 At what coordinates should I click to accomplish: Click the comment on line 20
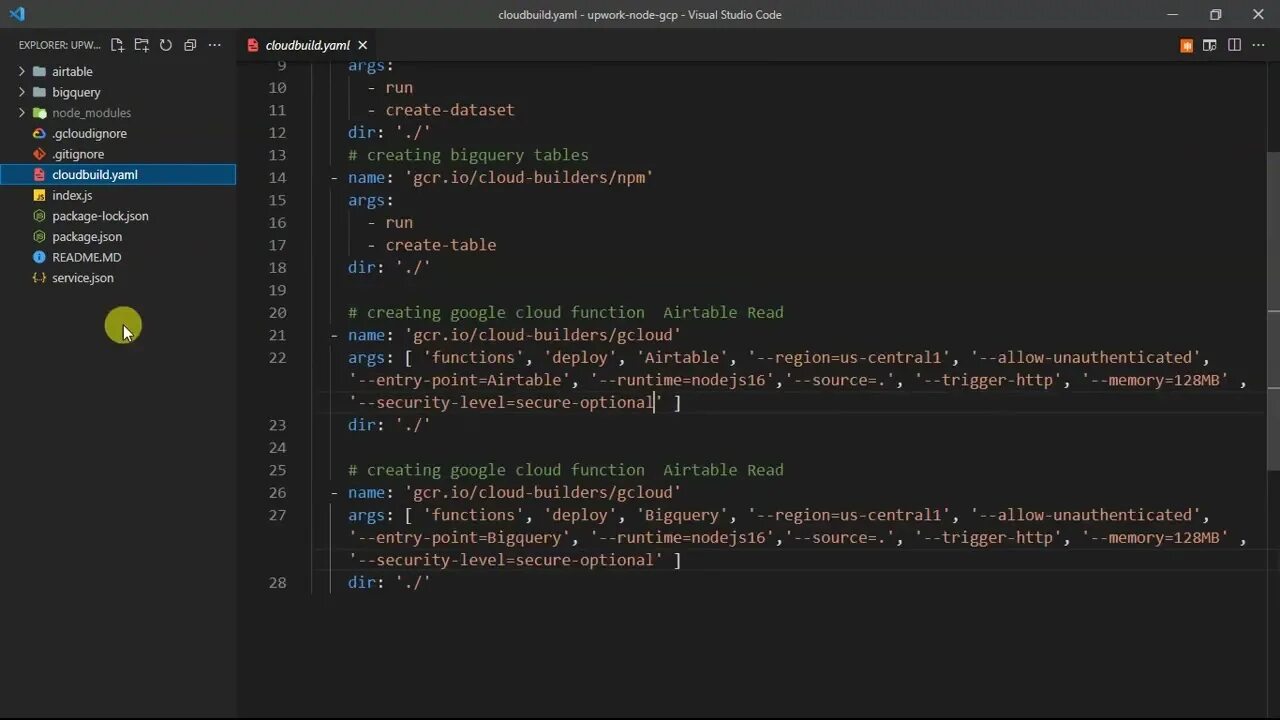coord(566,312)
